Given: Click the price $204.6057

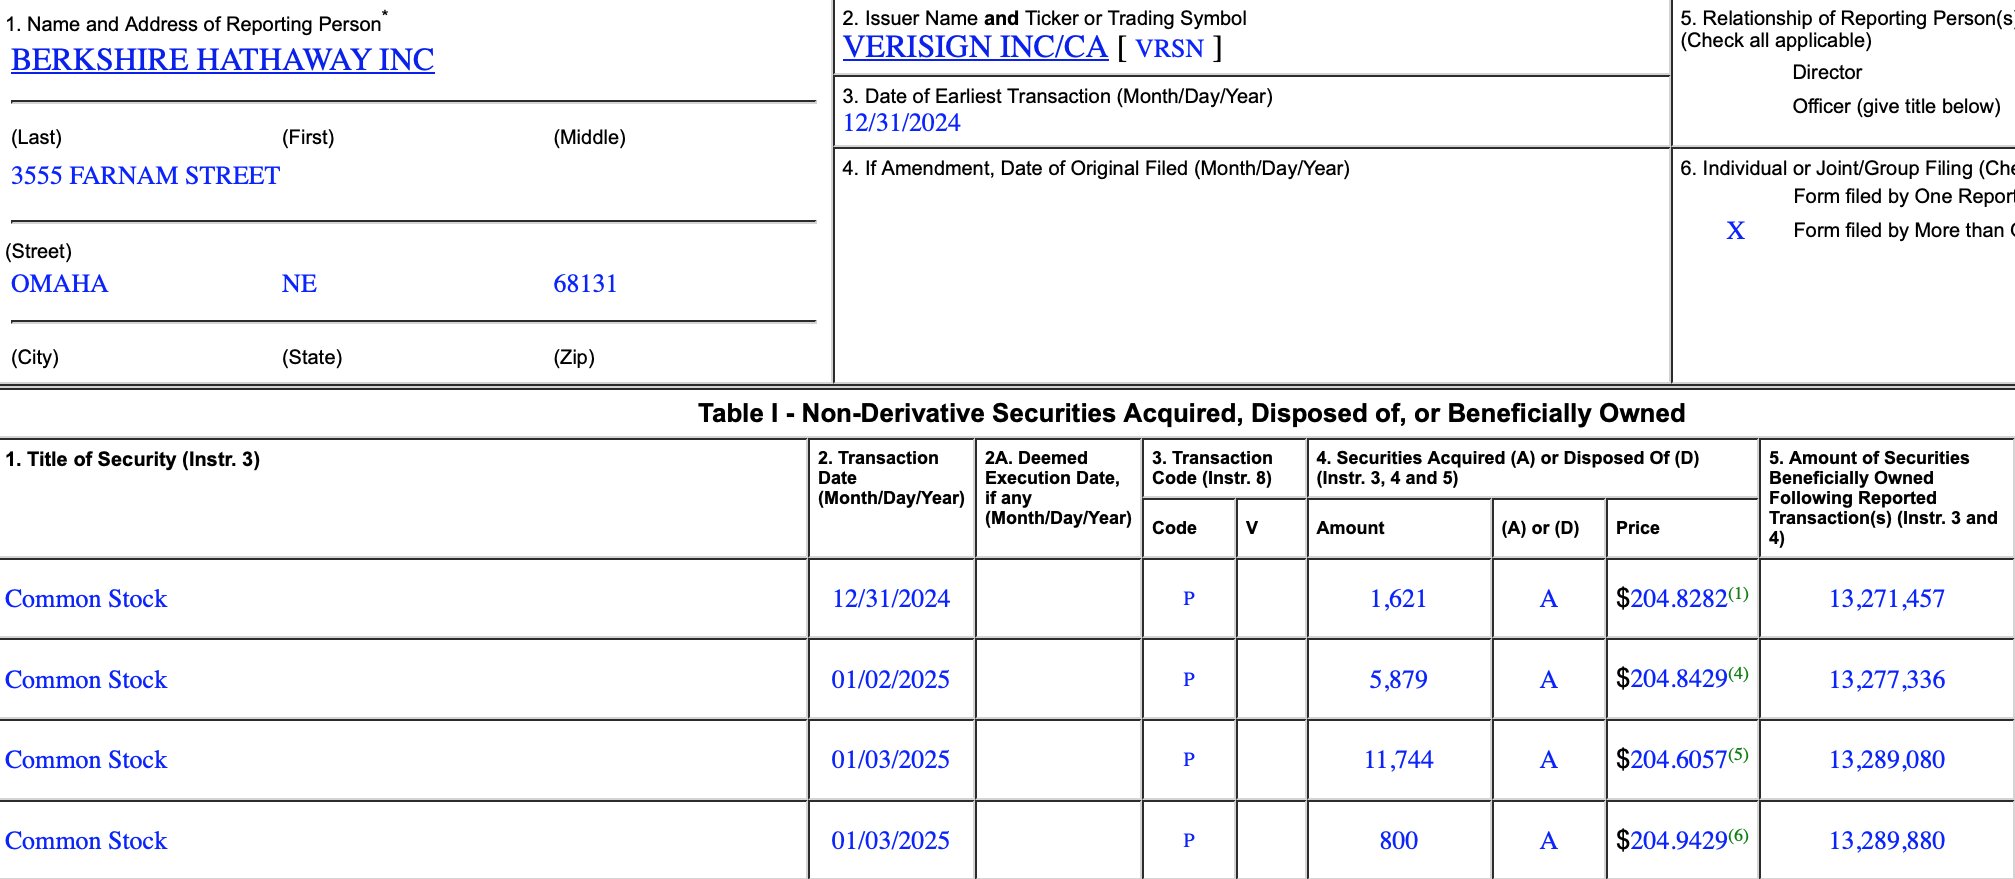Looking at the screenshot, I should coord(1672,760).
